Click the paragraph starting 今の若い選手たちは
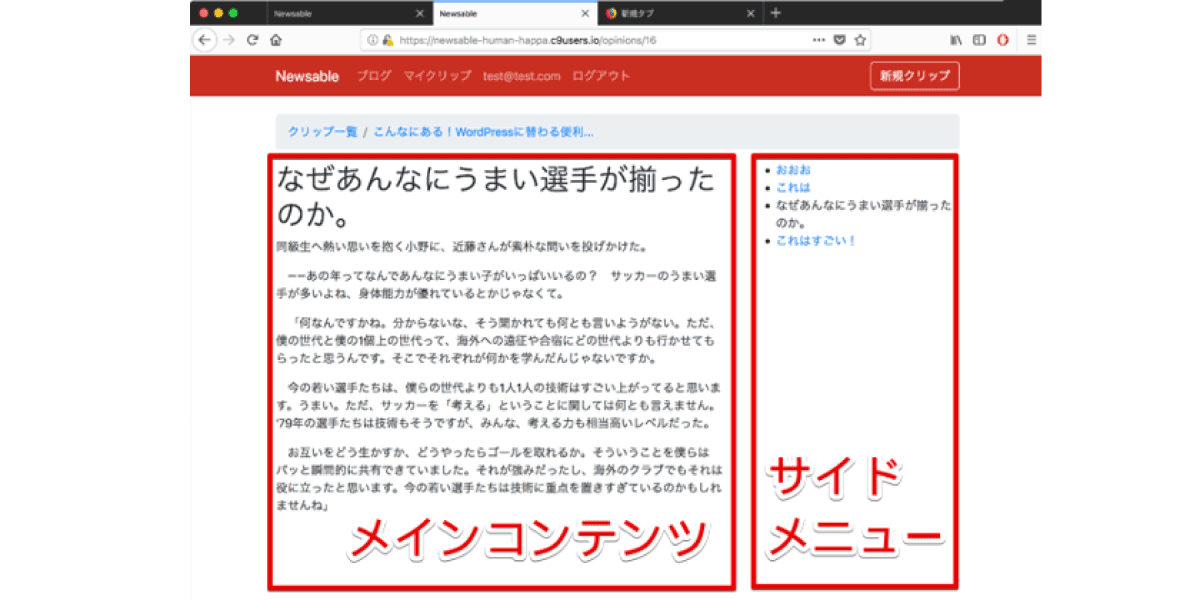The width and height of the screenshot is (1200, 600). [498, 405]
